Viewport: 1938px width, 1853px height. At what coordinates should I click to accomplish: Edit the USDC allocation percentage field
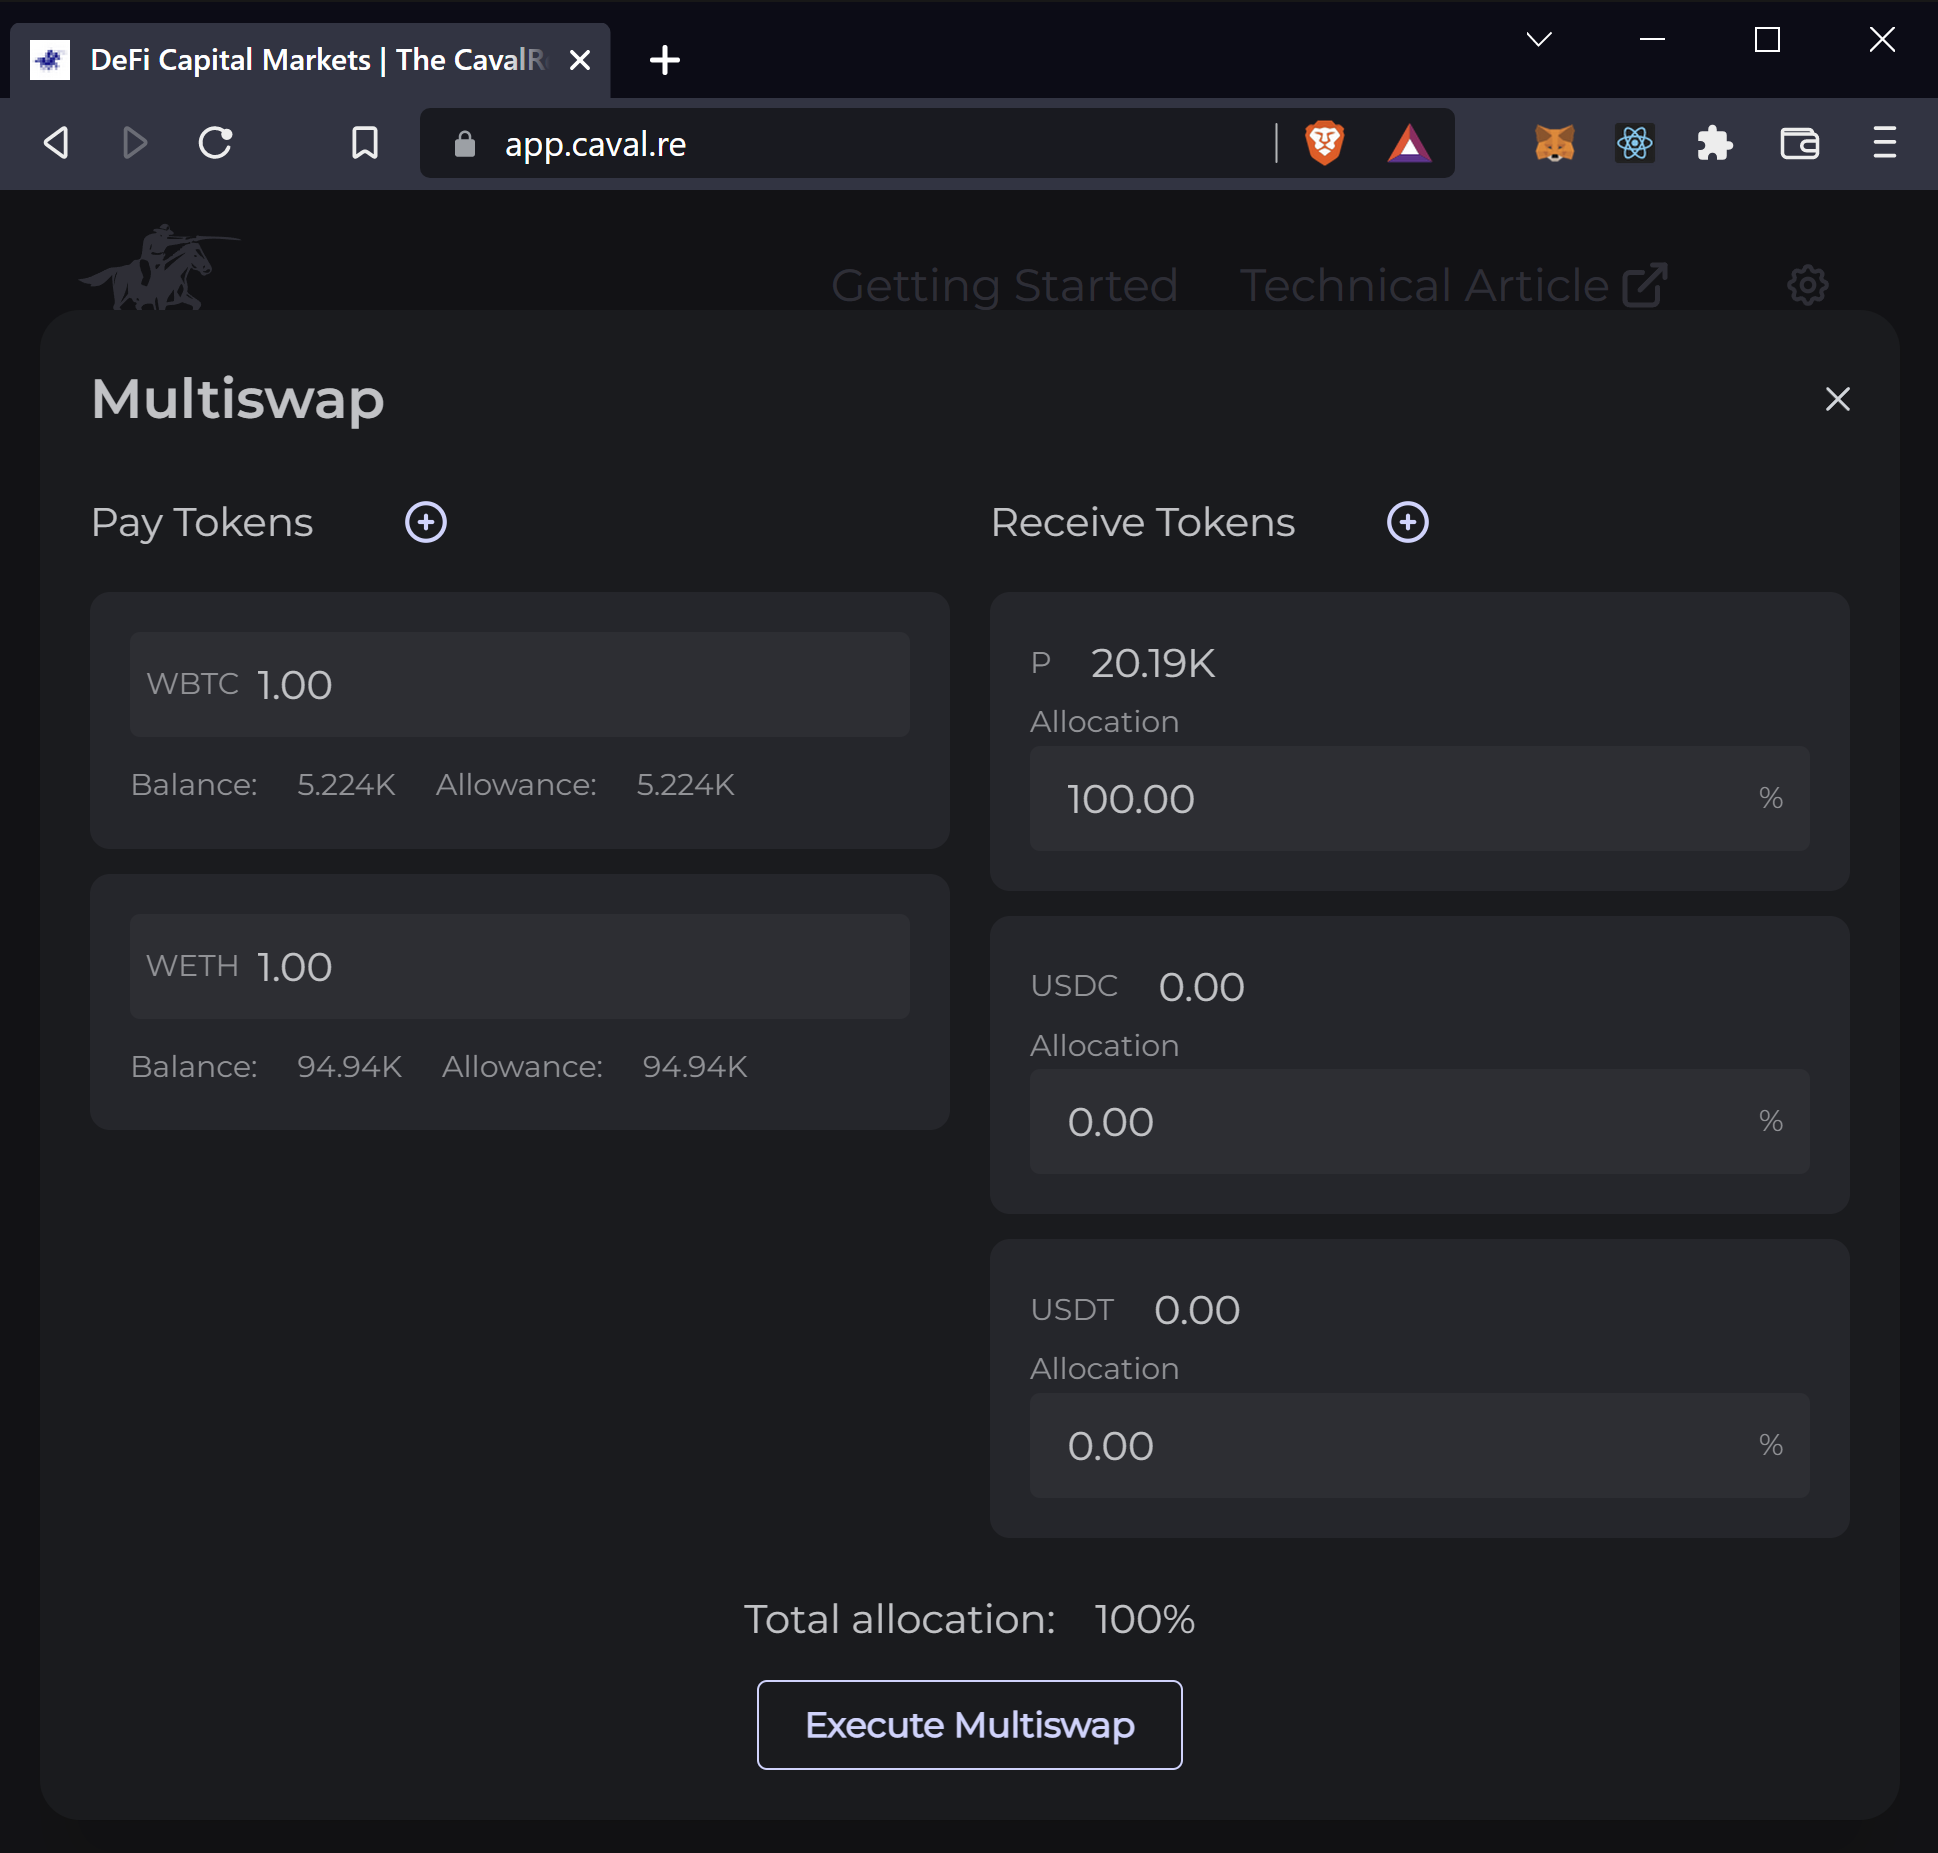point(1420,1122)
